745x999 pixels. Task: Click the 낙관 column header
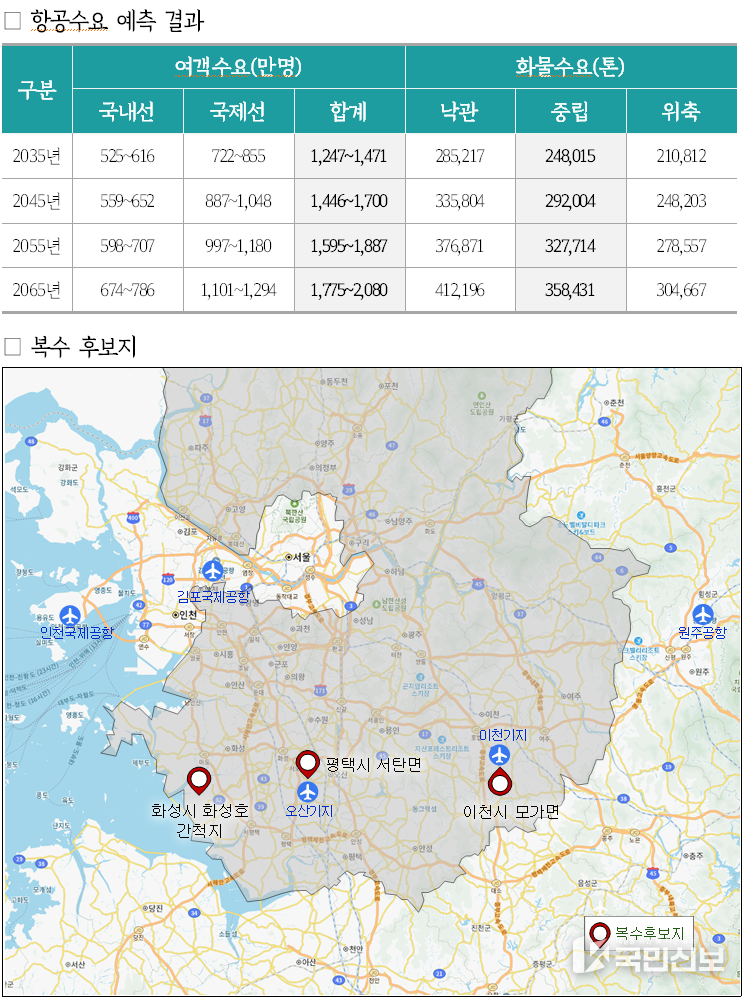pyautogui.click(x=460, y=111)
